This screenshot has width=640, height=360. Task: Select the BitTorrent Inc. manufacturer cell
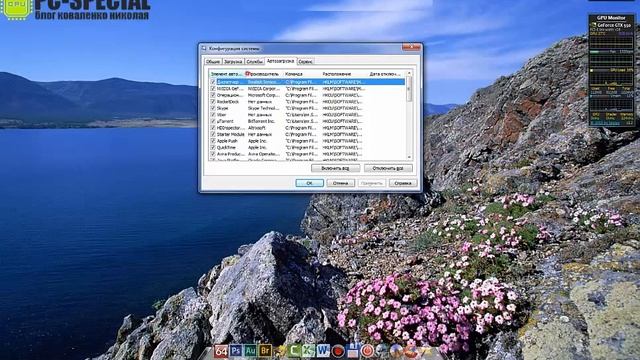tap(261, 121)
